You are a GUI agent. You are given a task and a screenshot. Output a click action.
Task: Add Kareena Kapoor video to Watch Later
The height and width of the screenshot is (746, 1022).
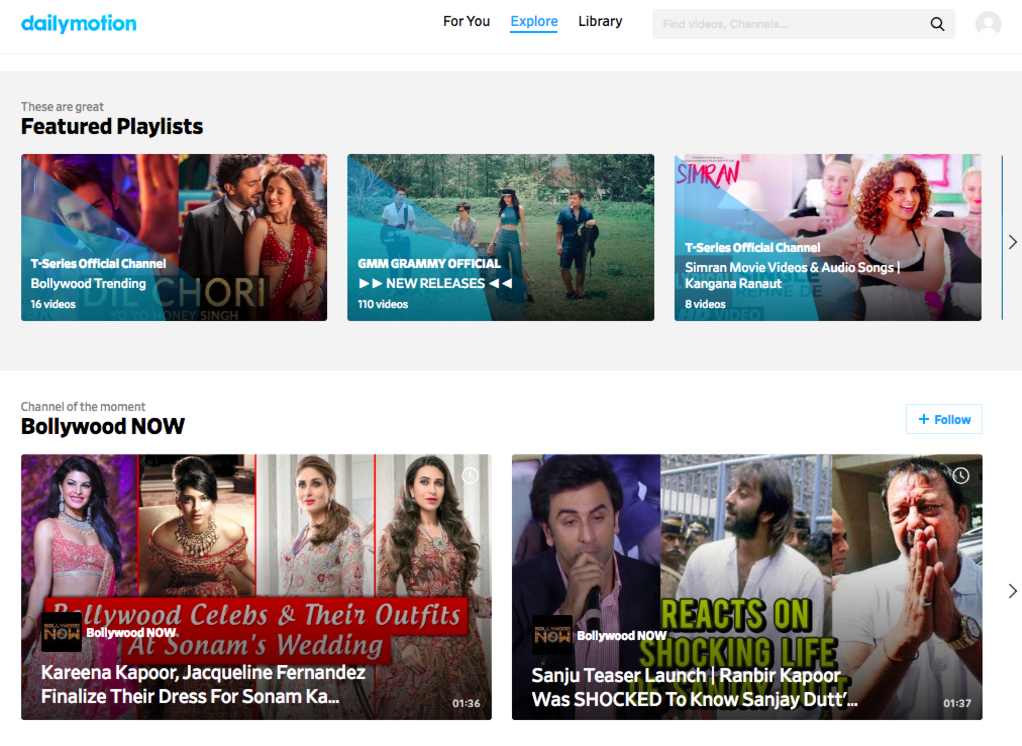[x=470, y=476]
